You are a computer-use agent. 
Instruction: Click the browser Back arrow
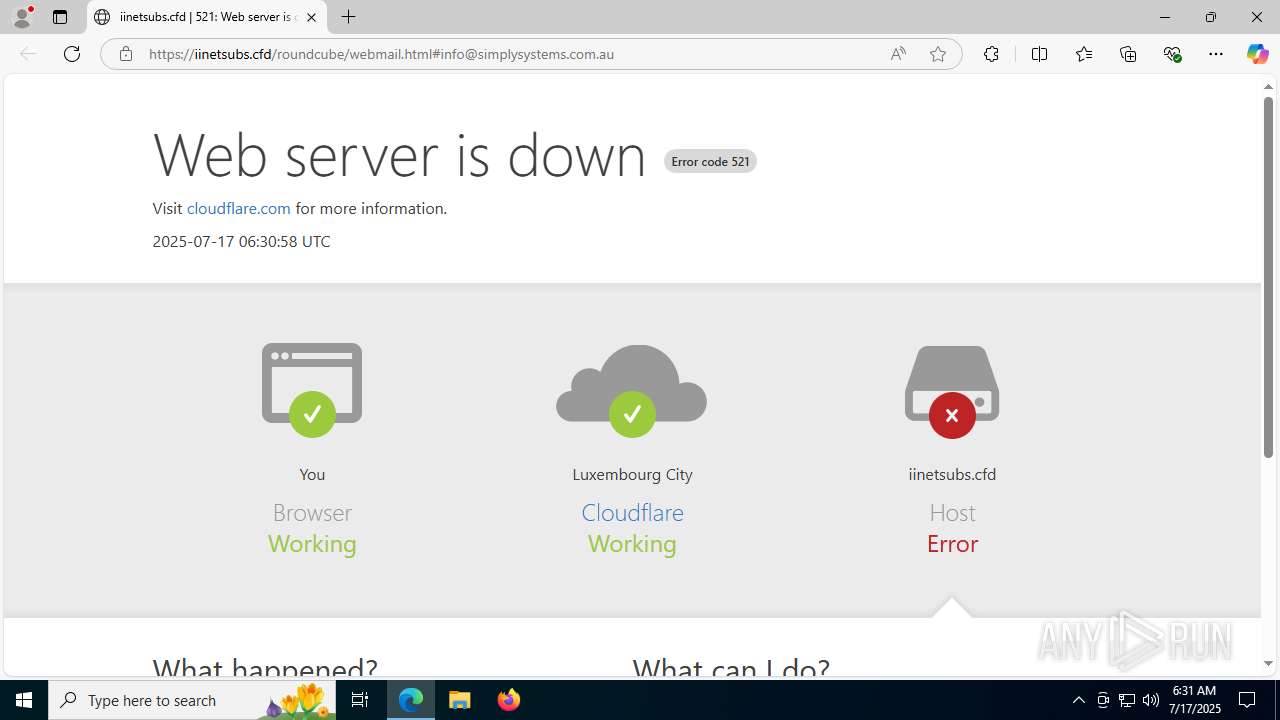coord(28,54)
